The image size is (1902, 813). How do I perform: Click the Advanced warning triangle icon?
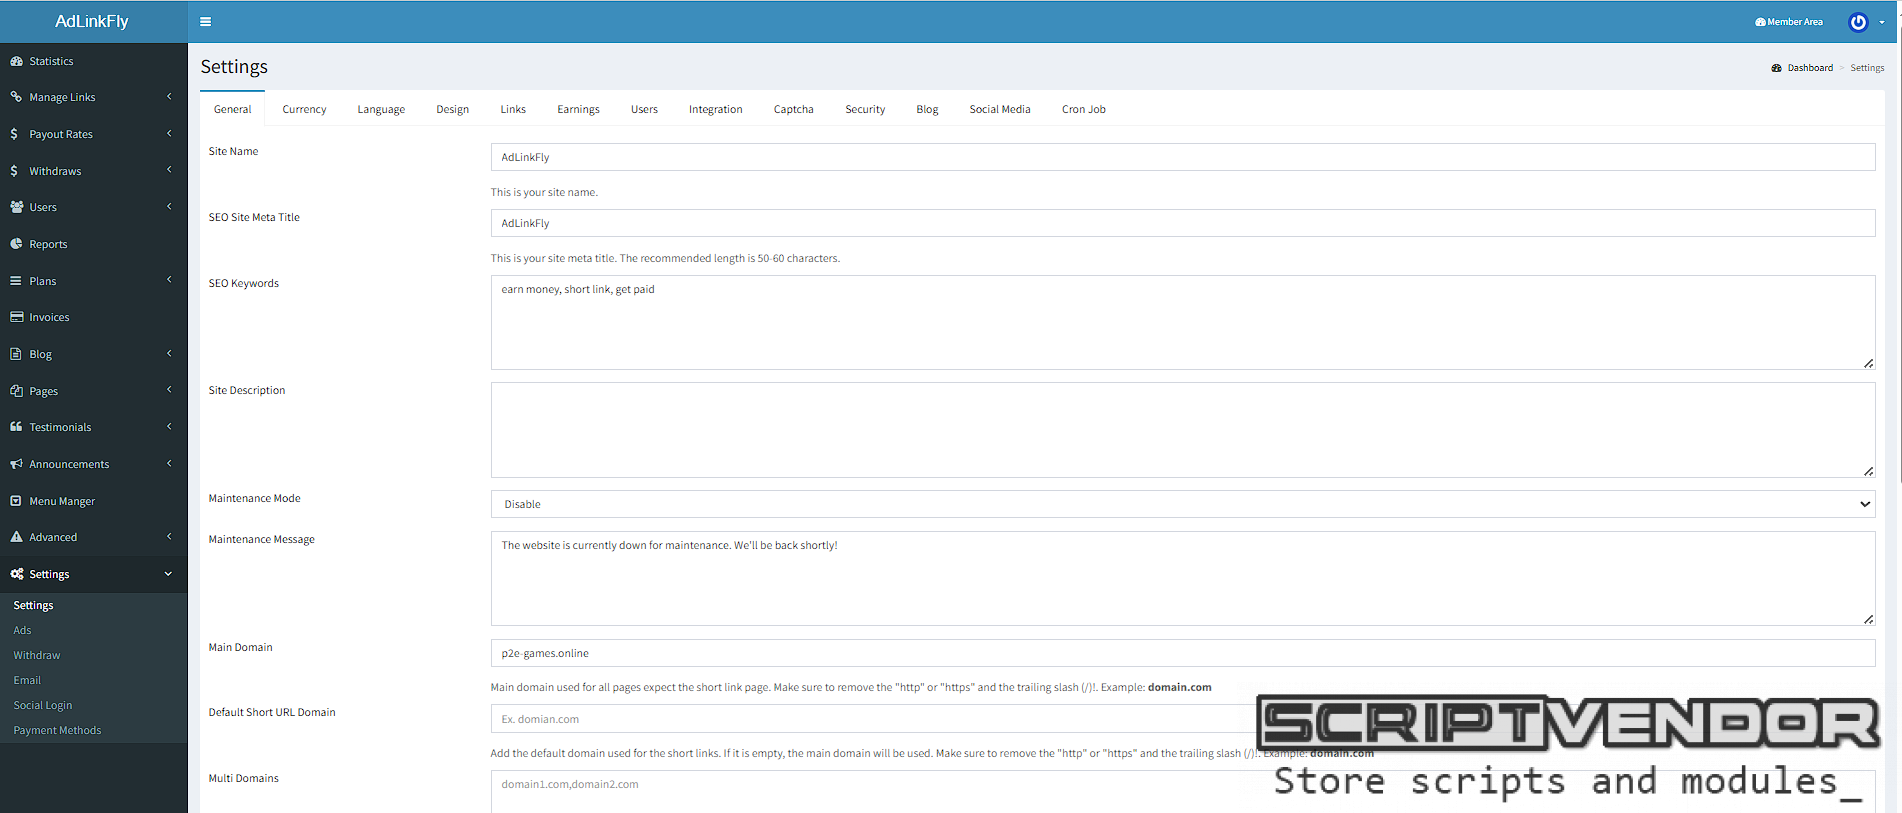coord(16,537)
